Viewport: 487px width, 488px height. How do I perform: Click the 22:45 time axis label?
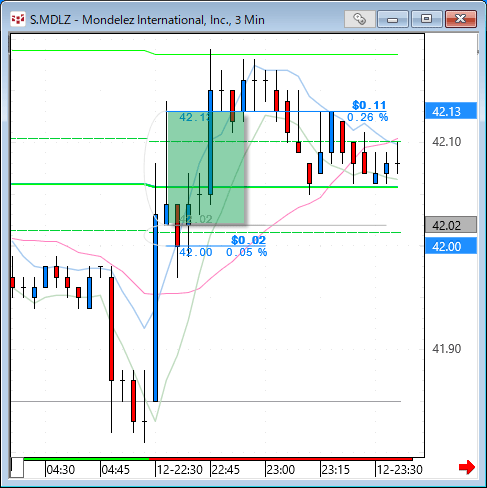pyautogui.click(x=225, y=470)
